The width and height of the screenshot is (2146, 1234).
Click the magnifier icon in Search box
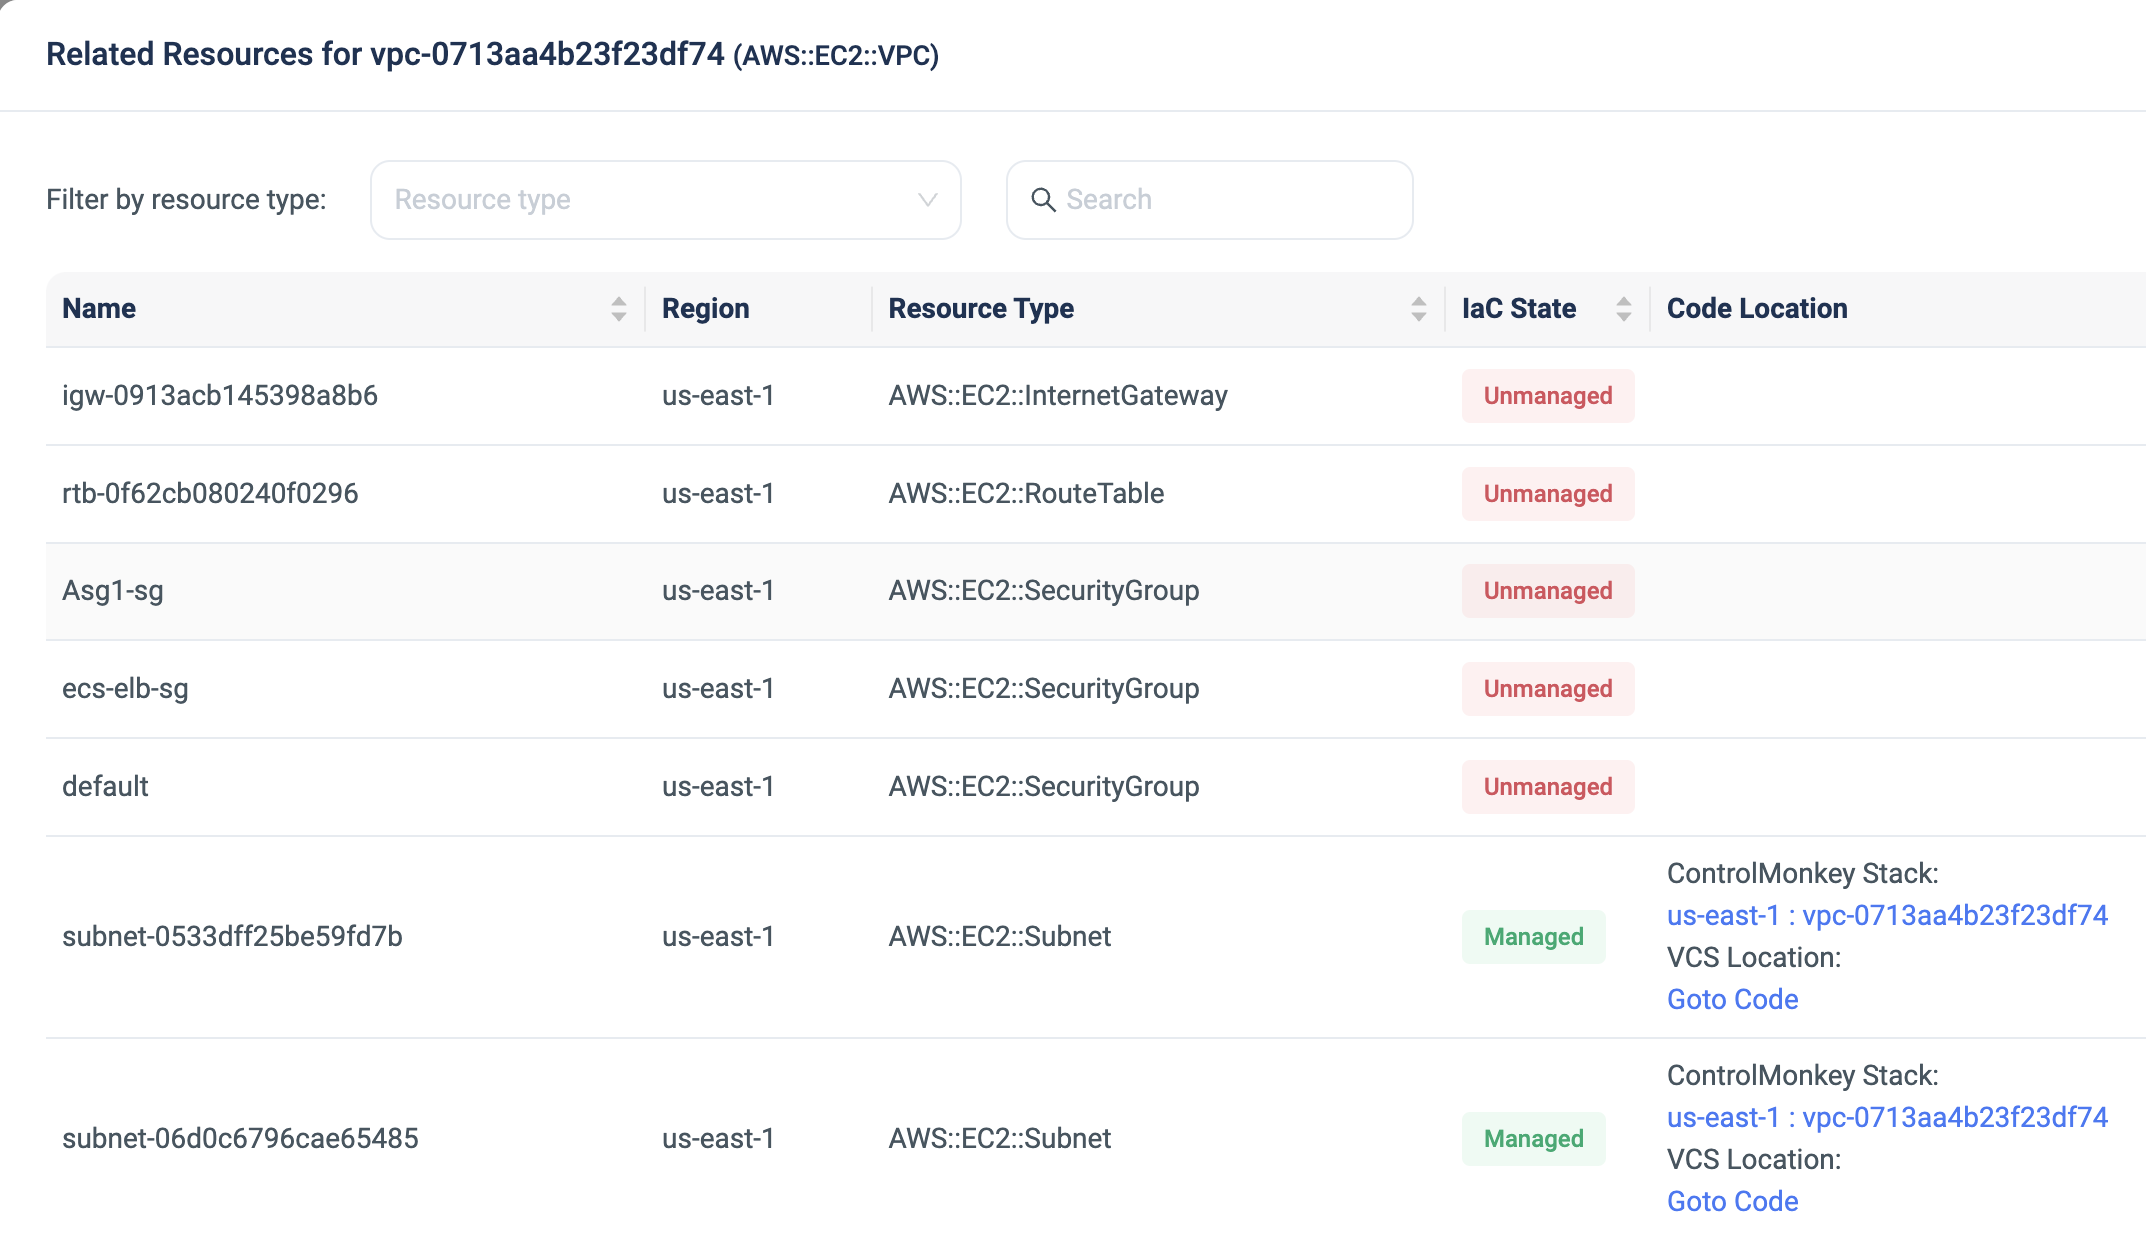1043,200
